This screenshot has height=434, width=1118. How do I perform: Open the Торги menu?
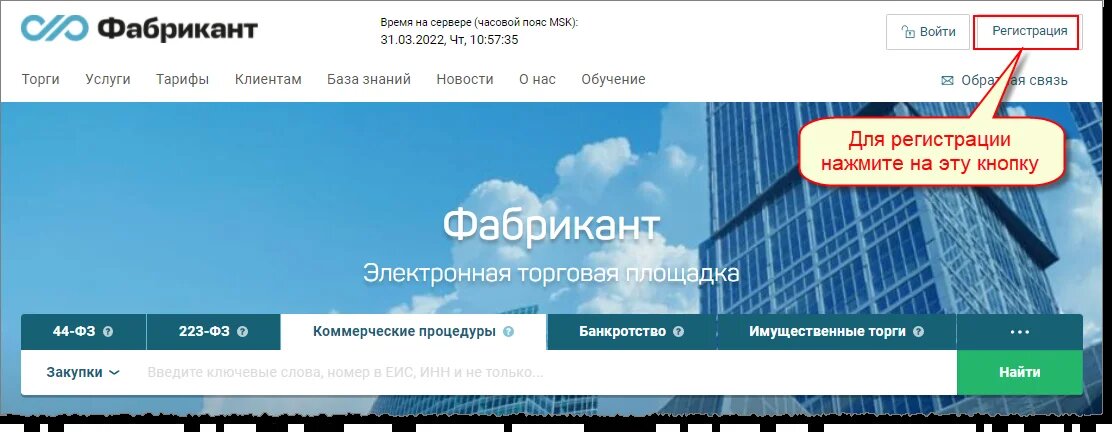41,79
